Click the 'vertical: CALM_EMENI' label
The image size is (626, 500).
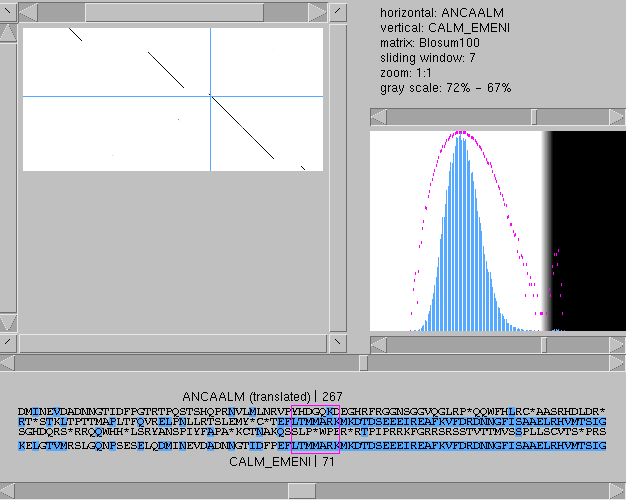coord(445,28)
